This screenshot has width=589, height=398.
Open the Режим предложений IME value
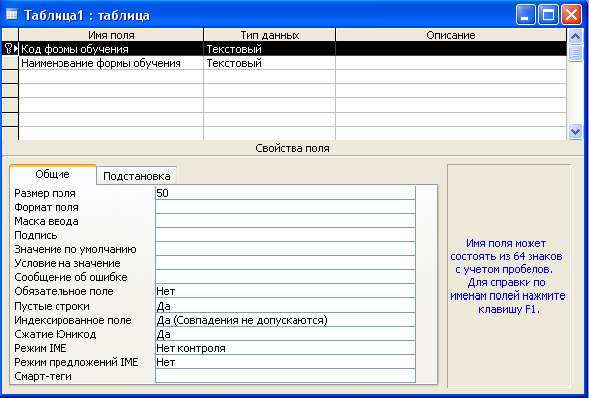(x=285, y=362)
